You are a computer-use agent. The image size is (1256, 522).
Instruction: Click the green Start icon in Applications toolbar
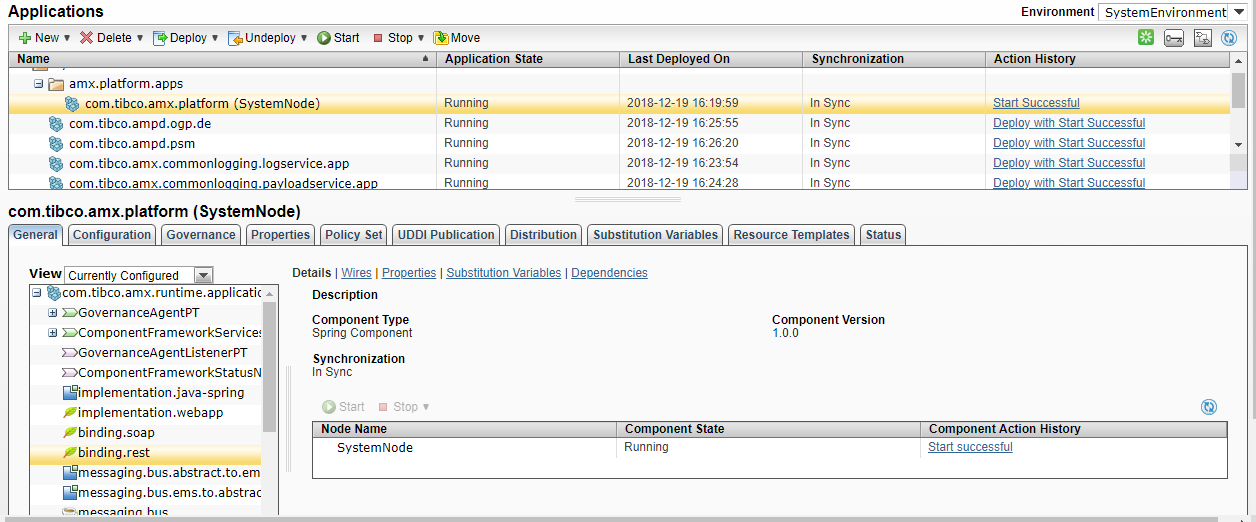pos(324,38)
